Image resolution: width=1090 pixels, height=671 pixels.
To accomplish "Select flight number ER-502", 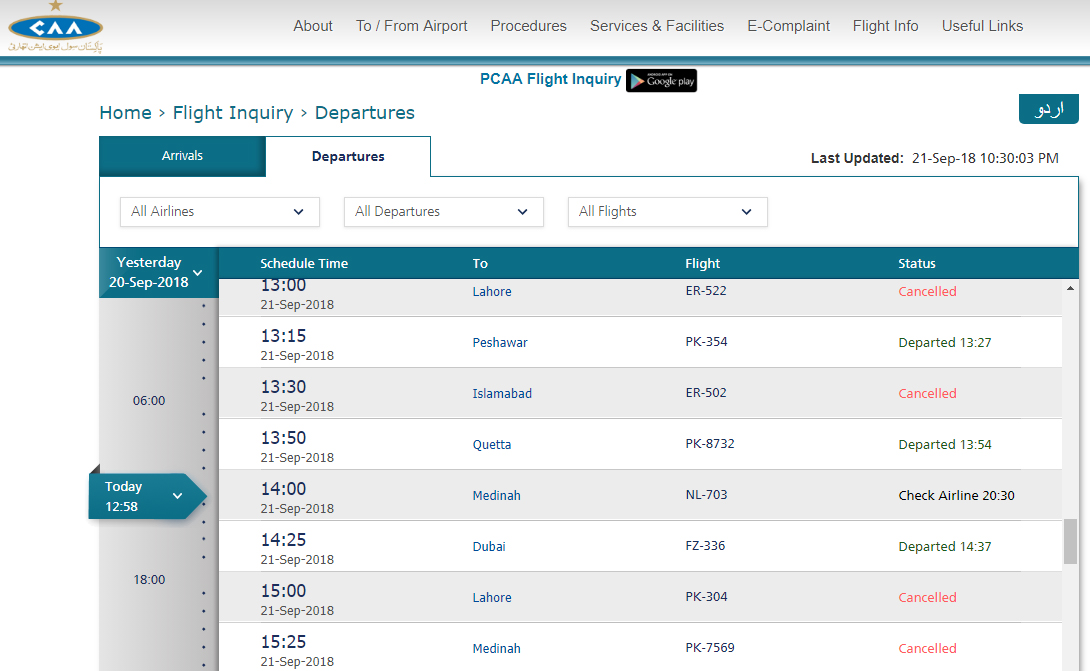I will (706, 392).
